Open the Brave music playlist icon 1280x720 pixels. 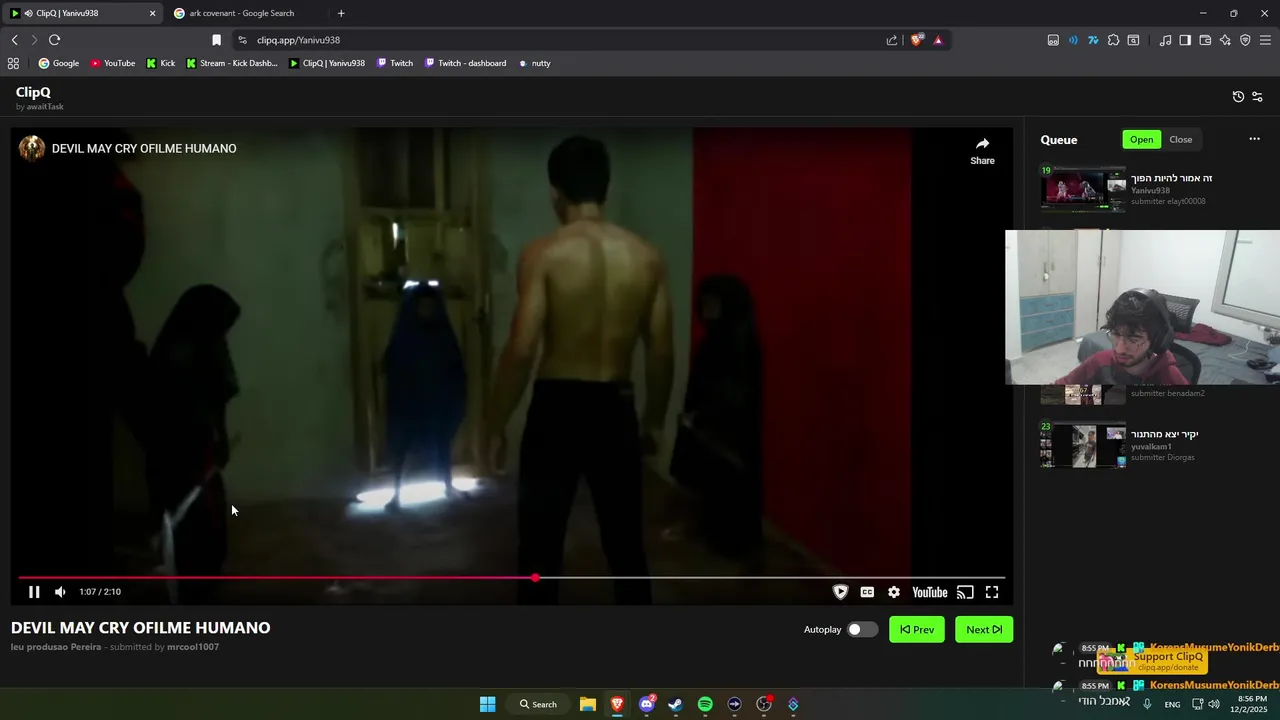pyautogui.click(x=1165, y=40)
